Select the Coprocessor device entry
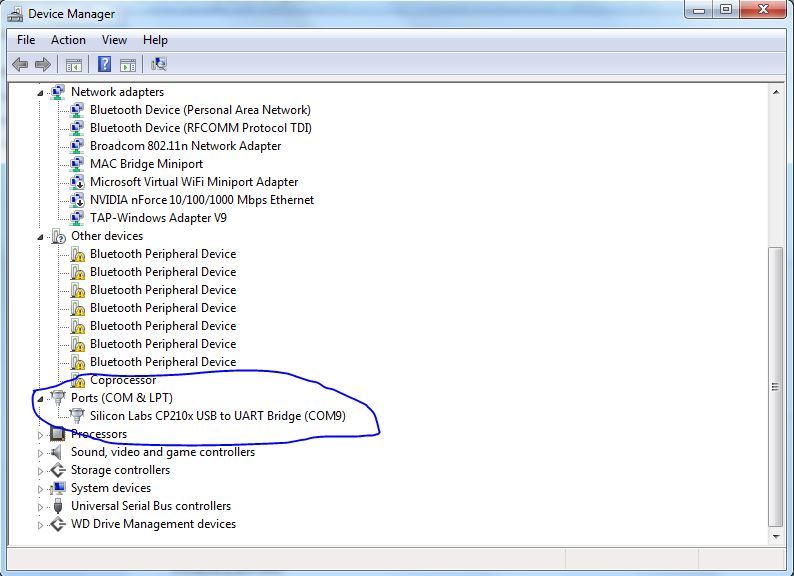Image resolution: width=794 pixels, height=576 pixels. point(123,380)
